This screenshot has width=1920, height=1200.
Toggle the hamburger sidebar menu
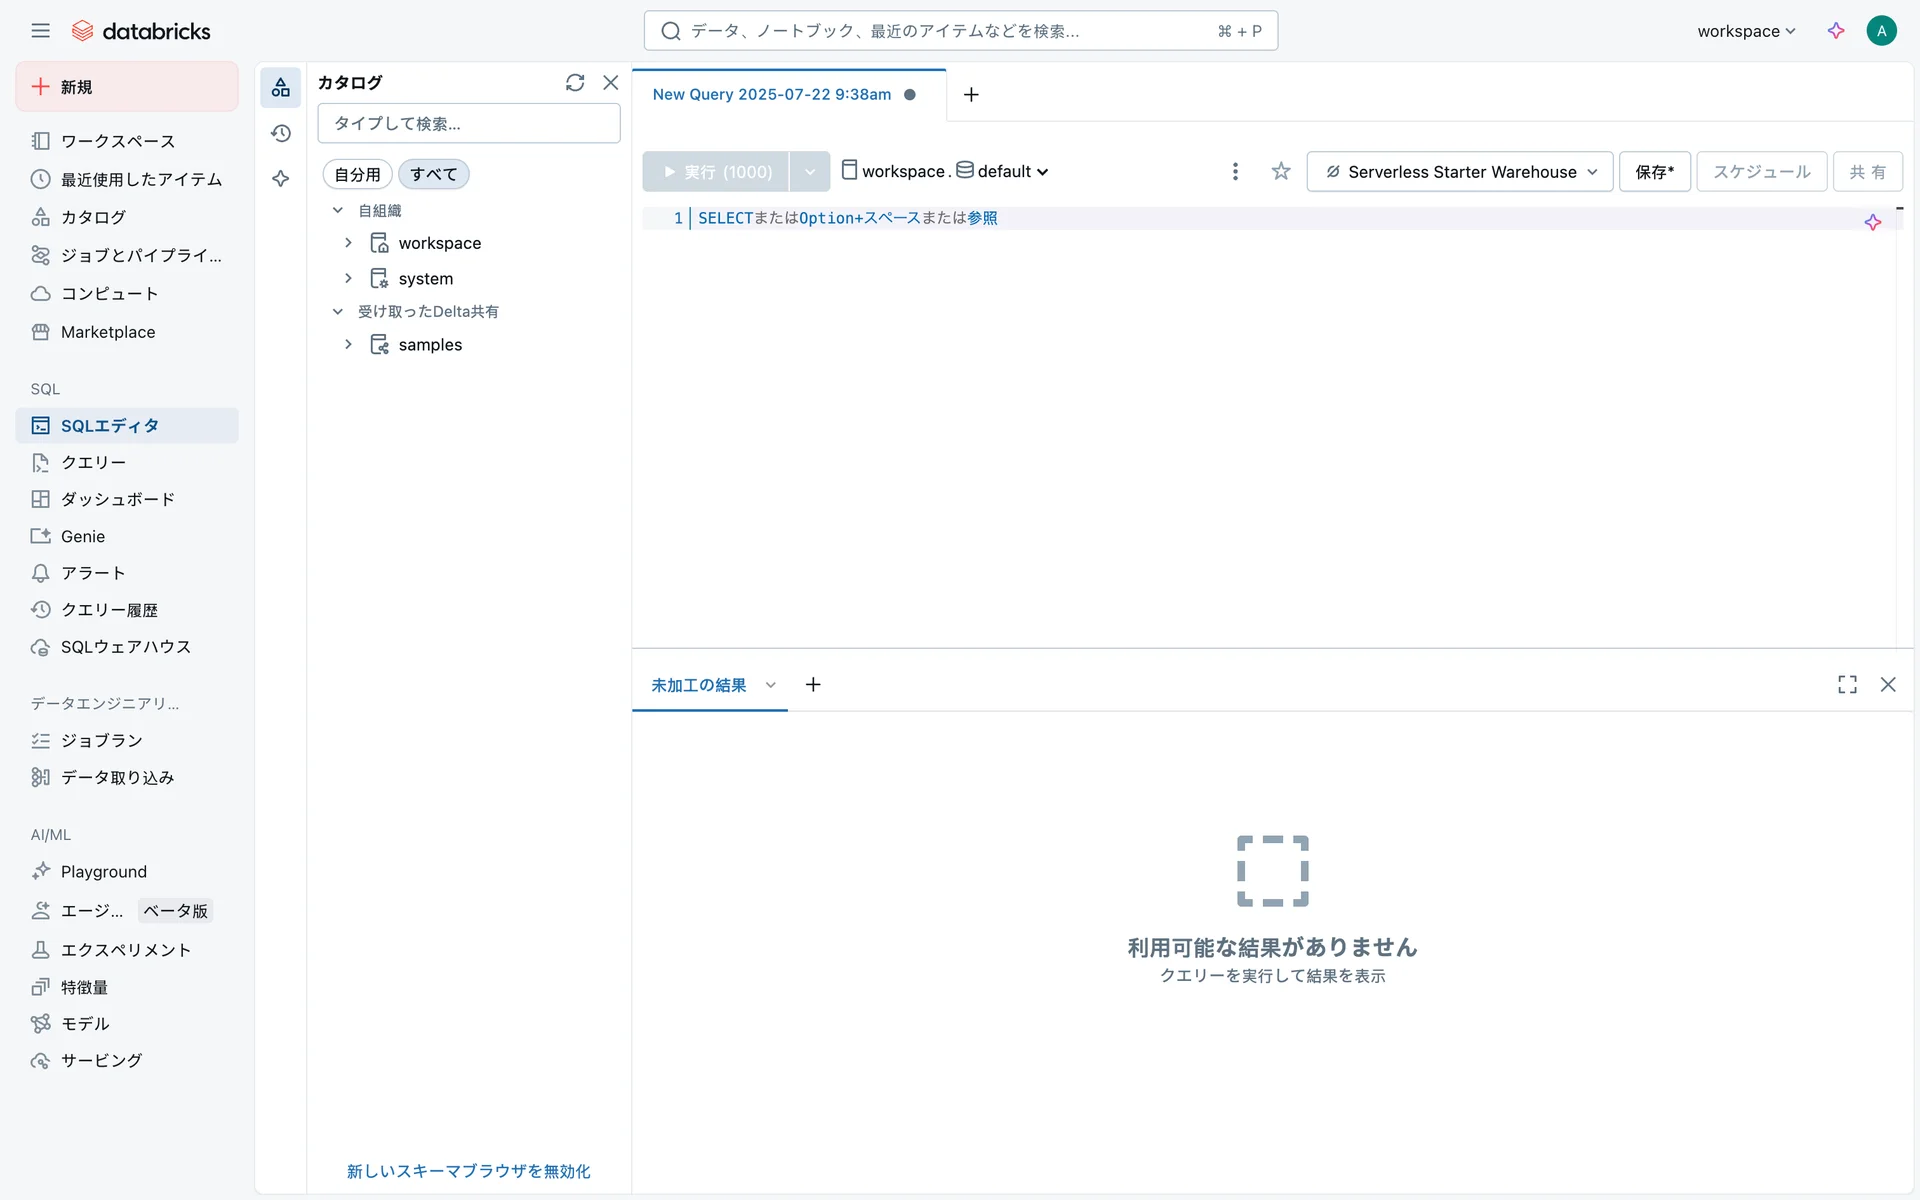coord(40,31)
